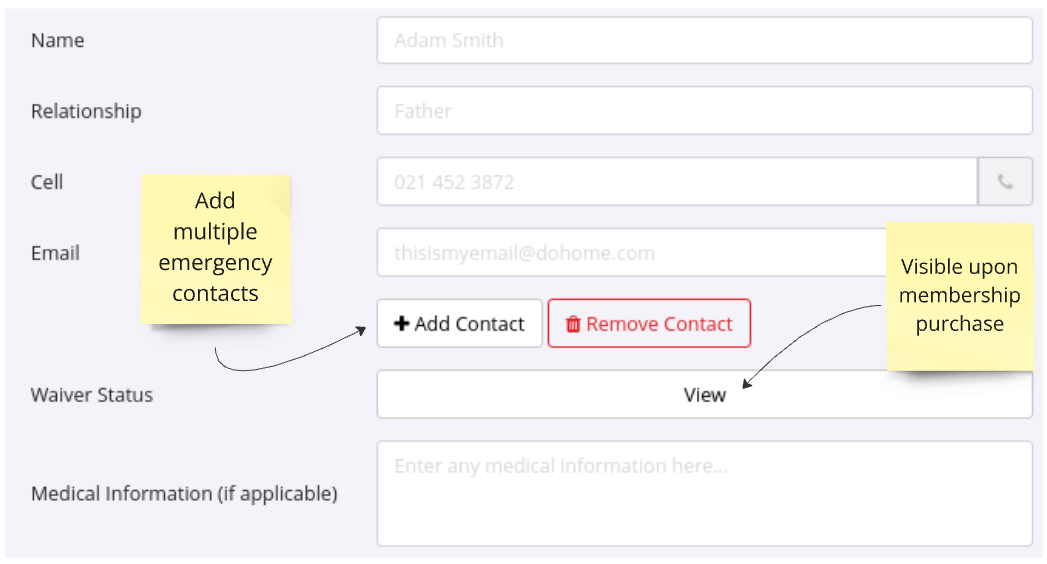
Task: Focus the Name input field
Action: 704,41
